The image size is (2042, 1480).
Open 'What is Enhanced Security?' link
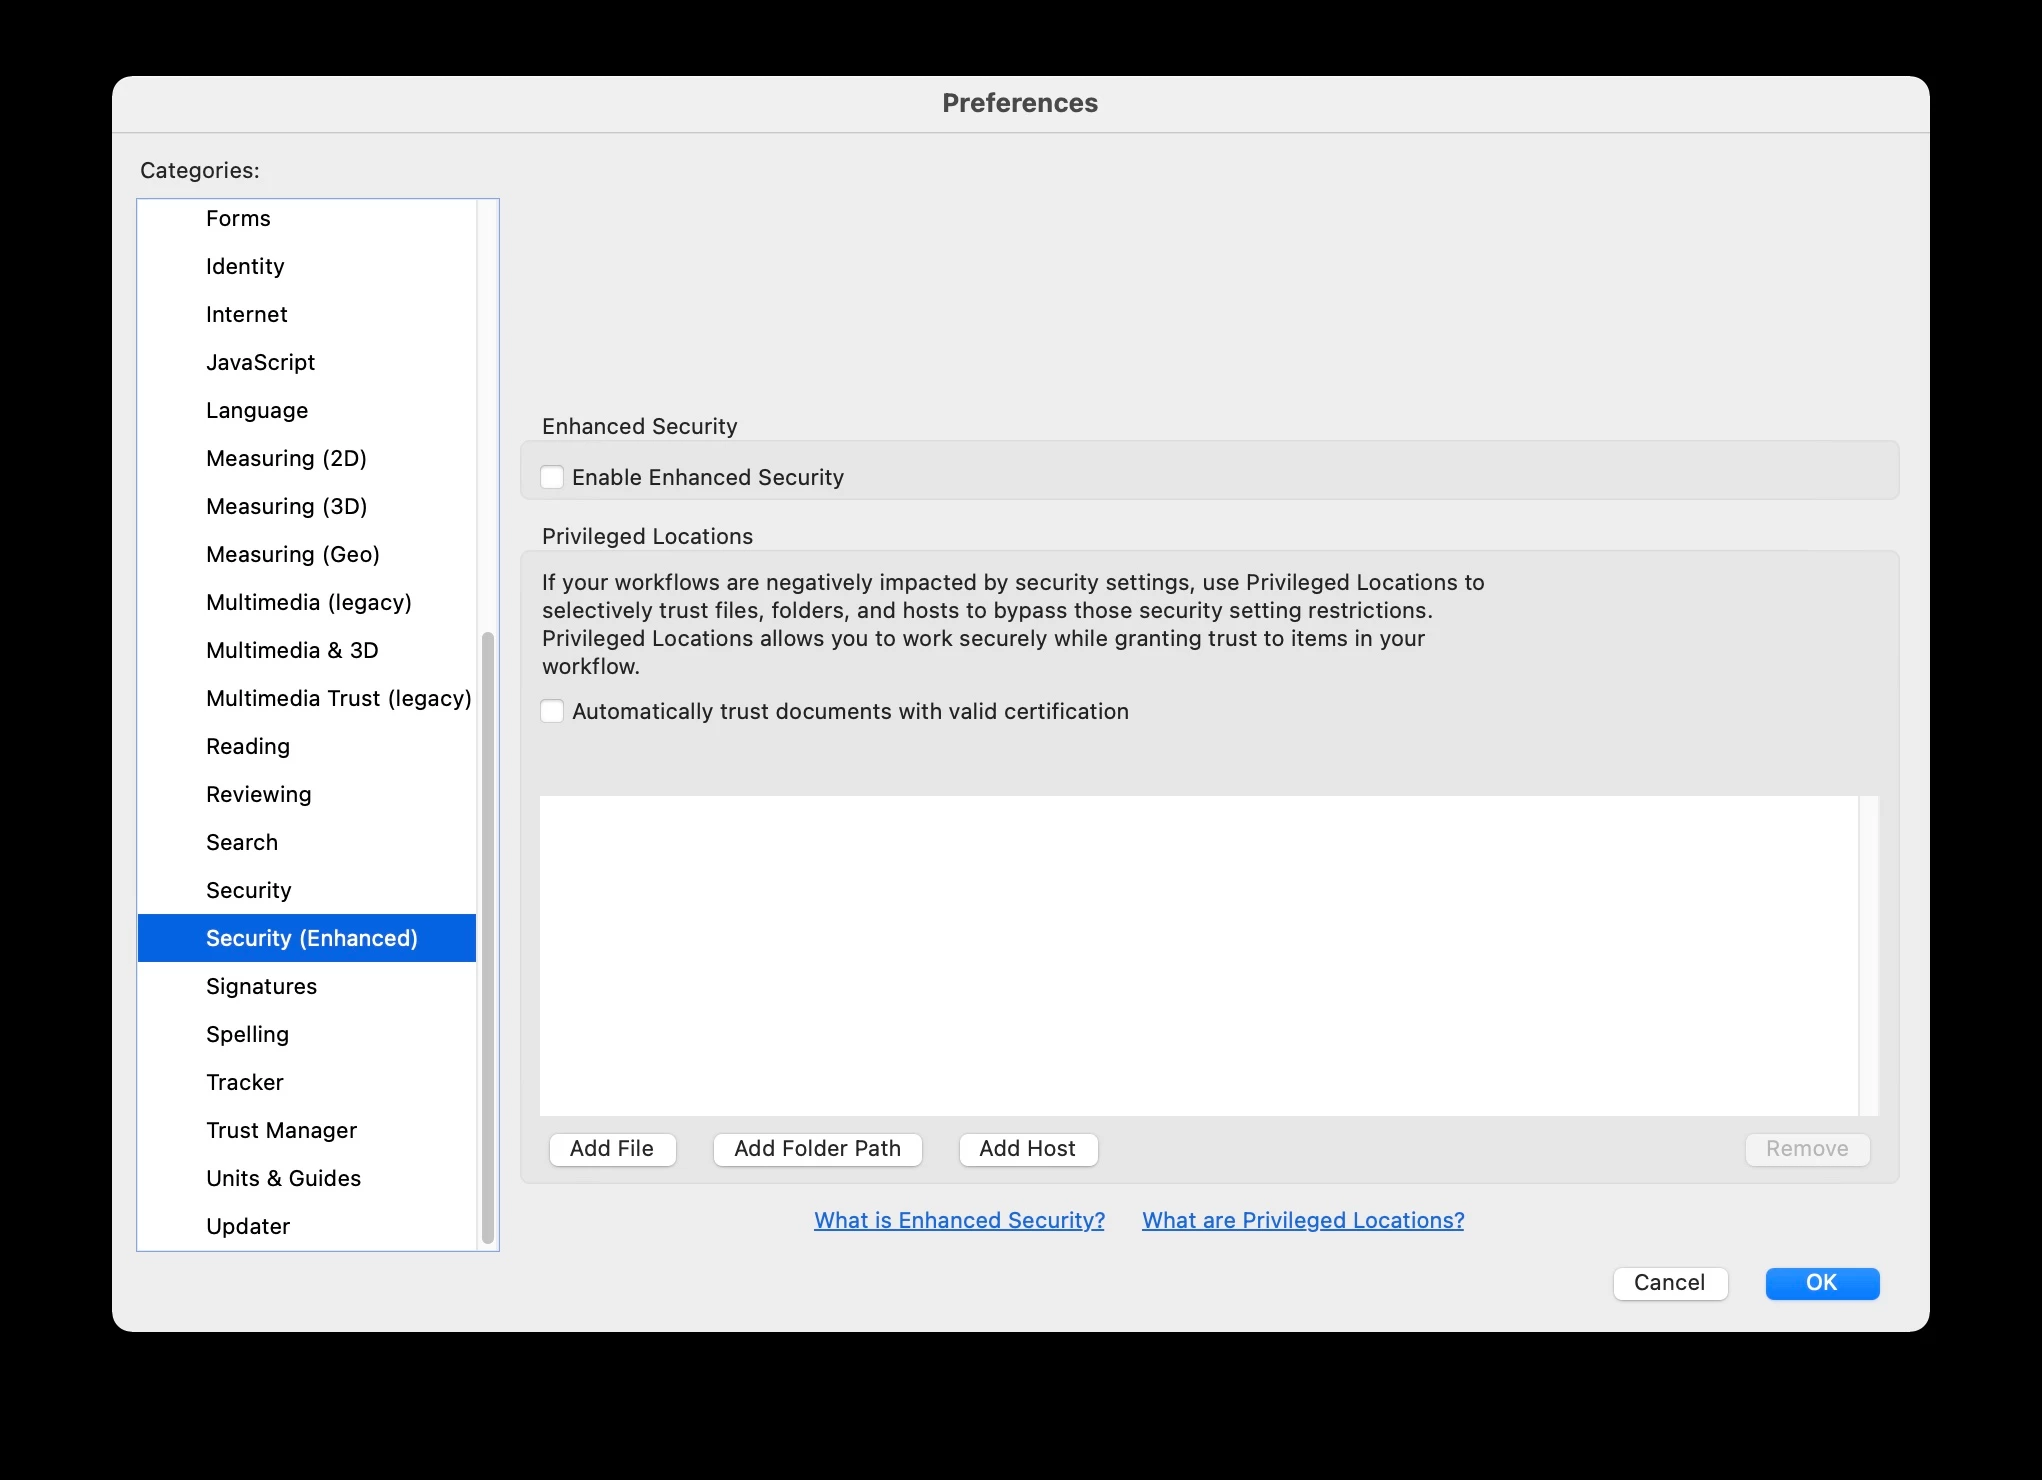pos(959,1220)
